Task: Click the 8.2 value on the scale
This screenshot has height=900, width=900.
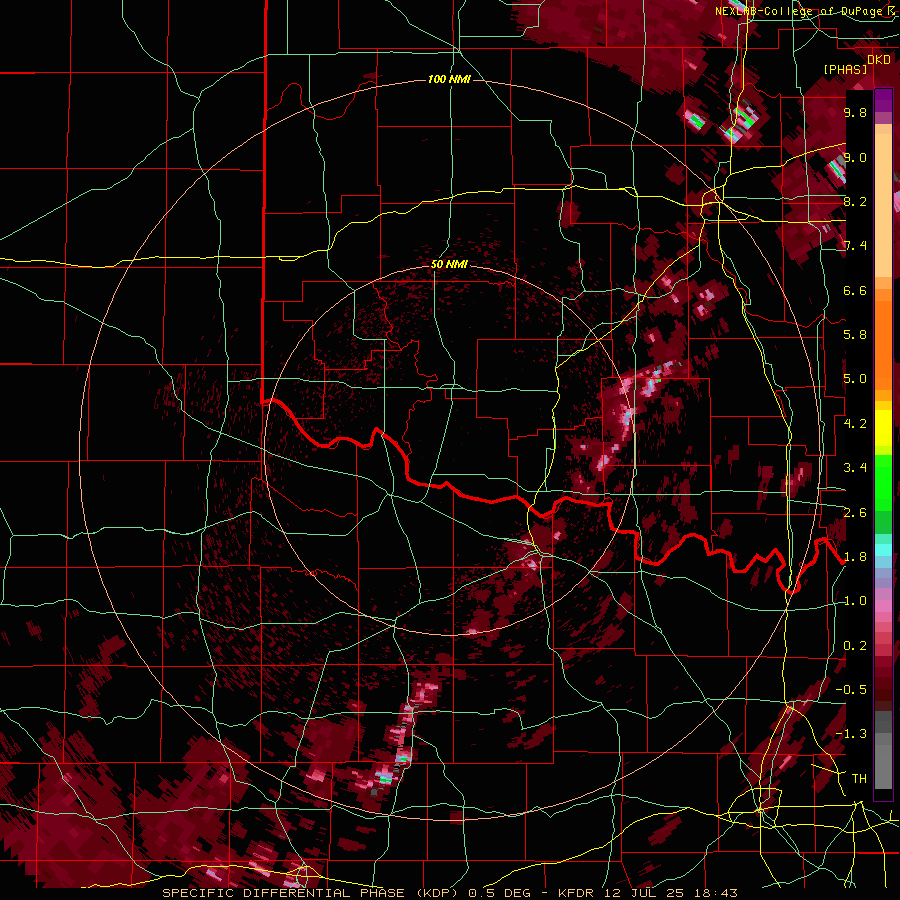Action: pos(855,201)
